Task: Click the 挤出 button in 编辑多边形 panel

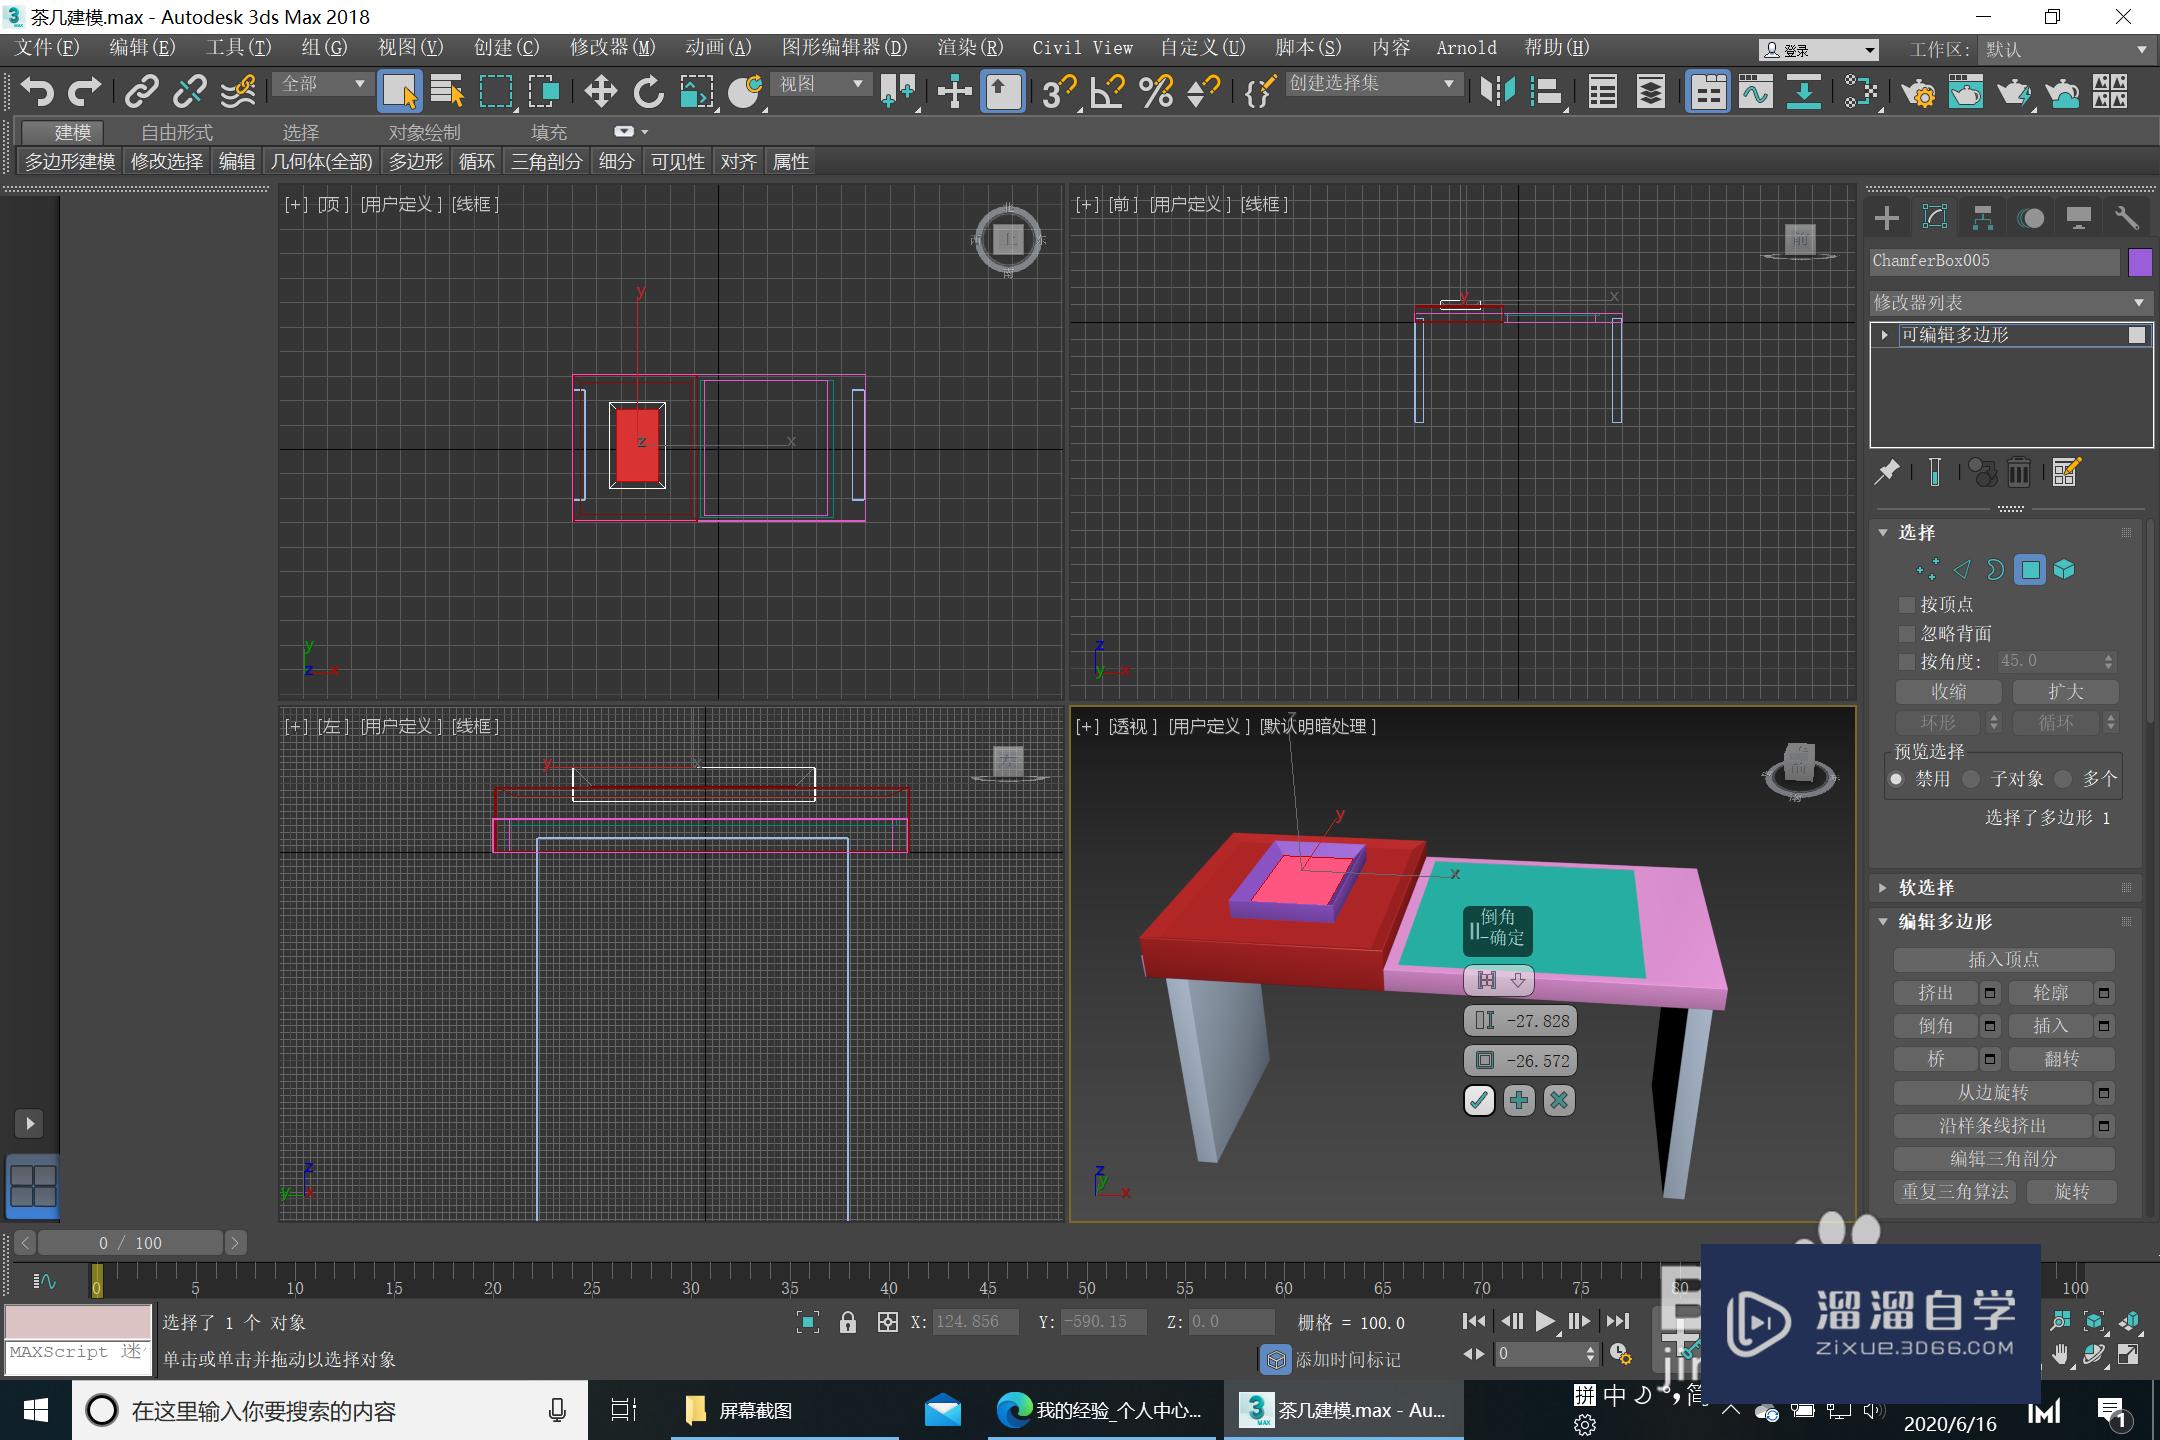Action: pyautogui.click(x=1935, y=992)
